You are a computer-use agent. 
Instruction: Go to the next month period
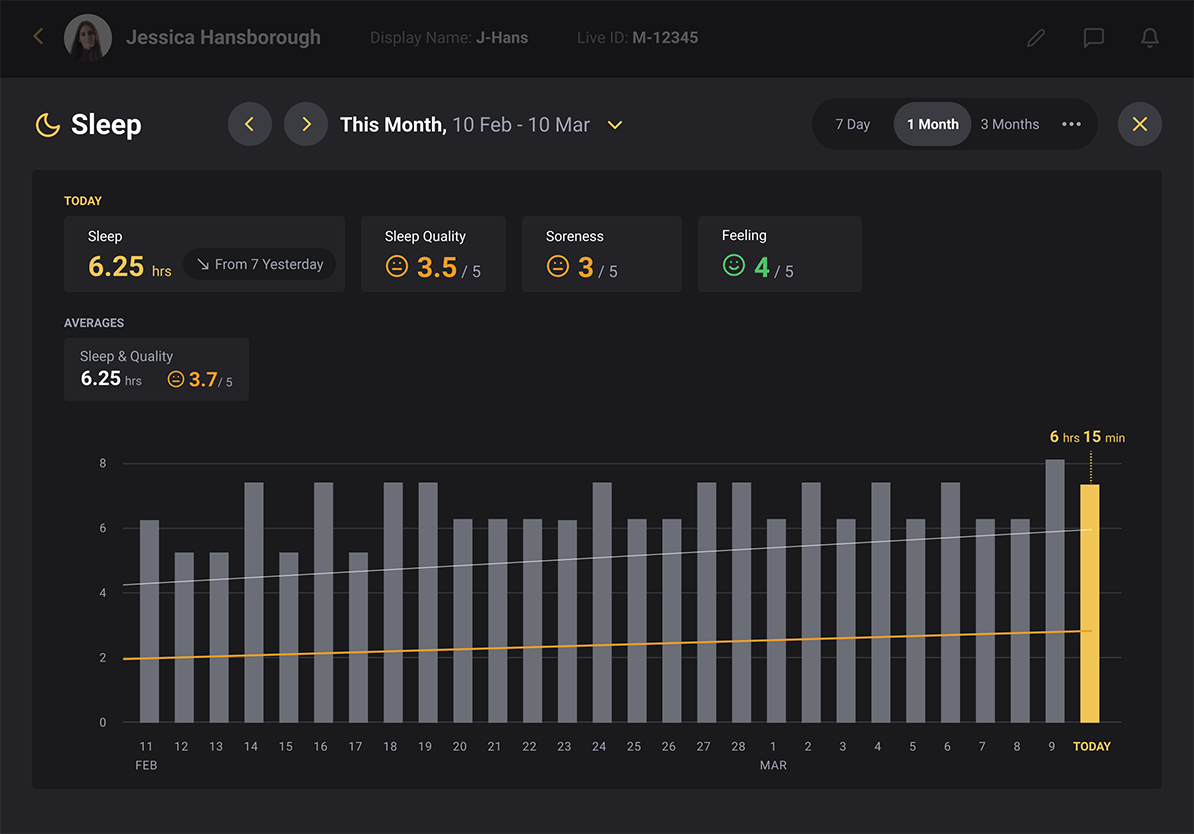click(306, 125)
